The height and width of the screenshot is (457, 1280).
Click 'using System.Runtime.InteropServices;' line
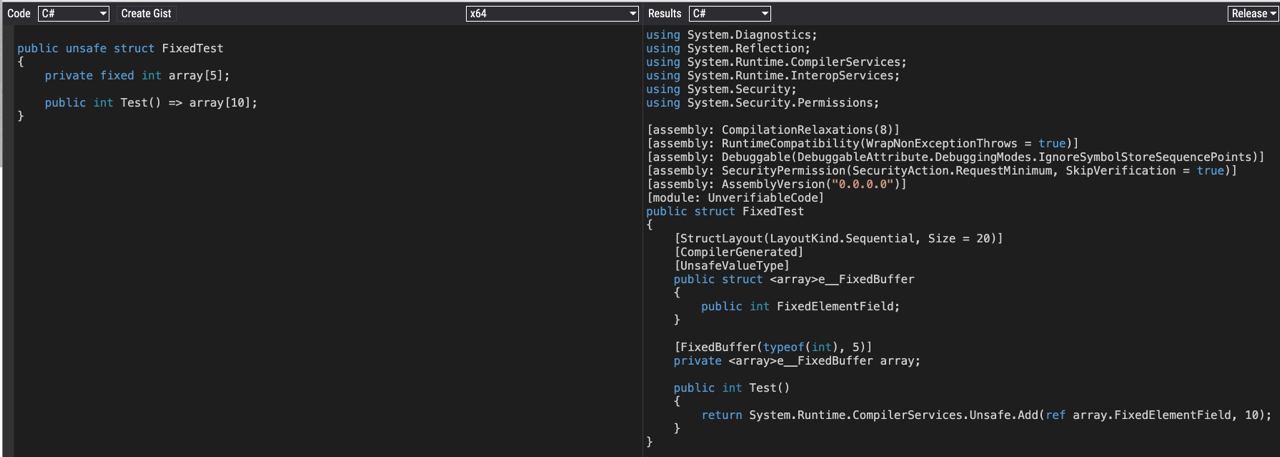point(773,75)
